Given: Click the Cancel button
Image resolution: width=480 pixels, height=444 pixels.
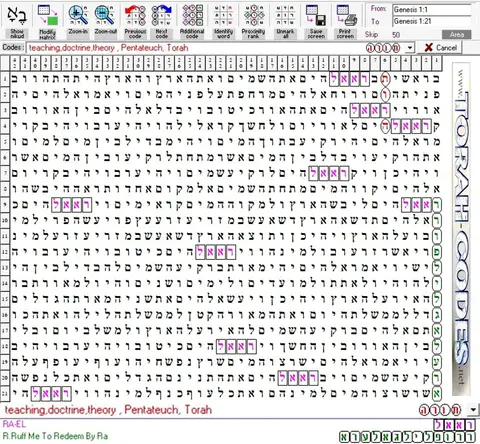Looking at the screenshot, I should [440, 48].
